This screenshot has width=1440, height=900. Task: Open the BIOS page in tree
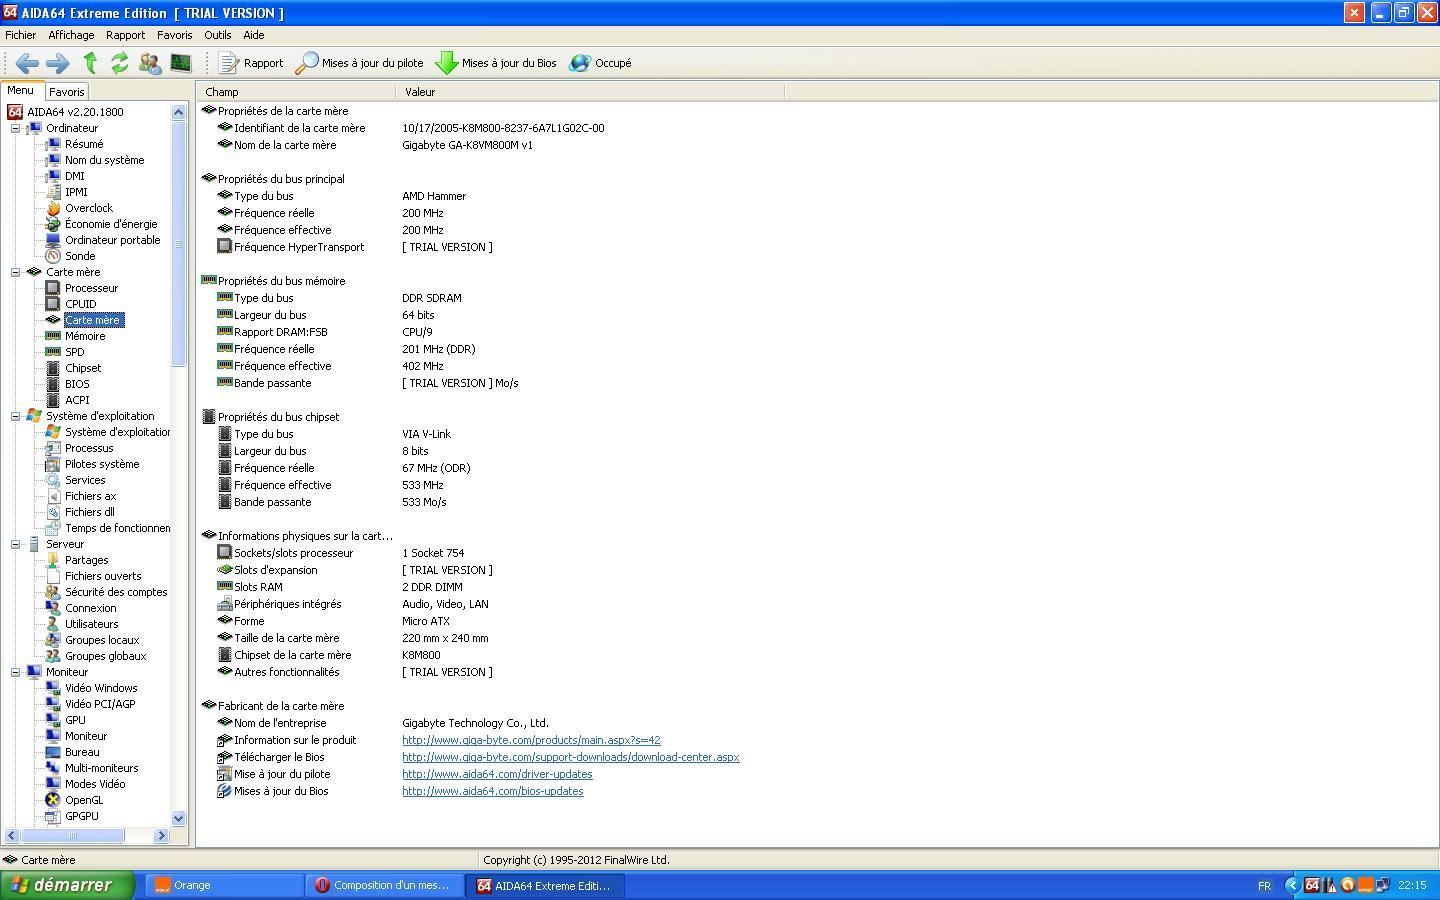click(x=77, y=384)
